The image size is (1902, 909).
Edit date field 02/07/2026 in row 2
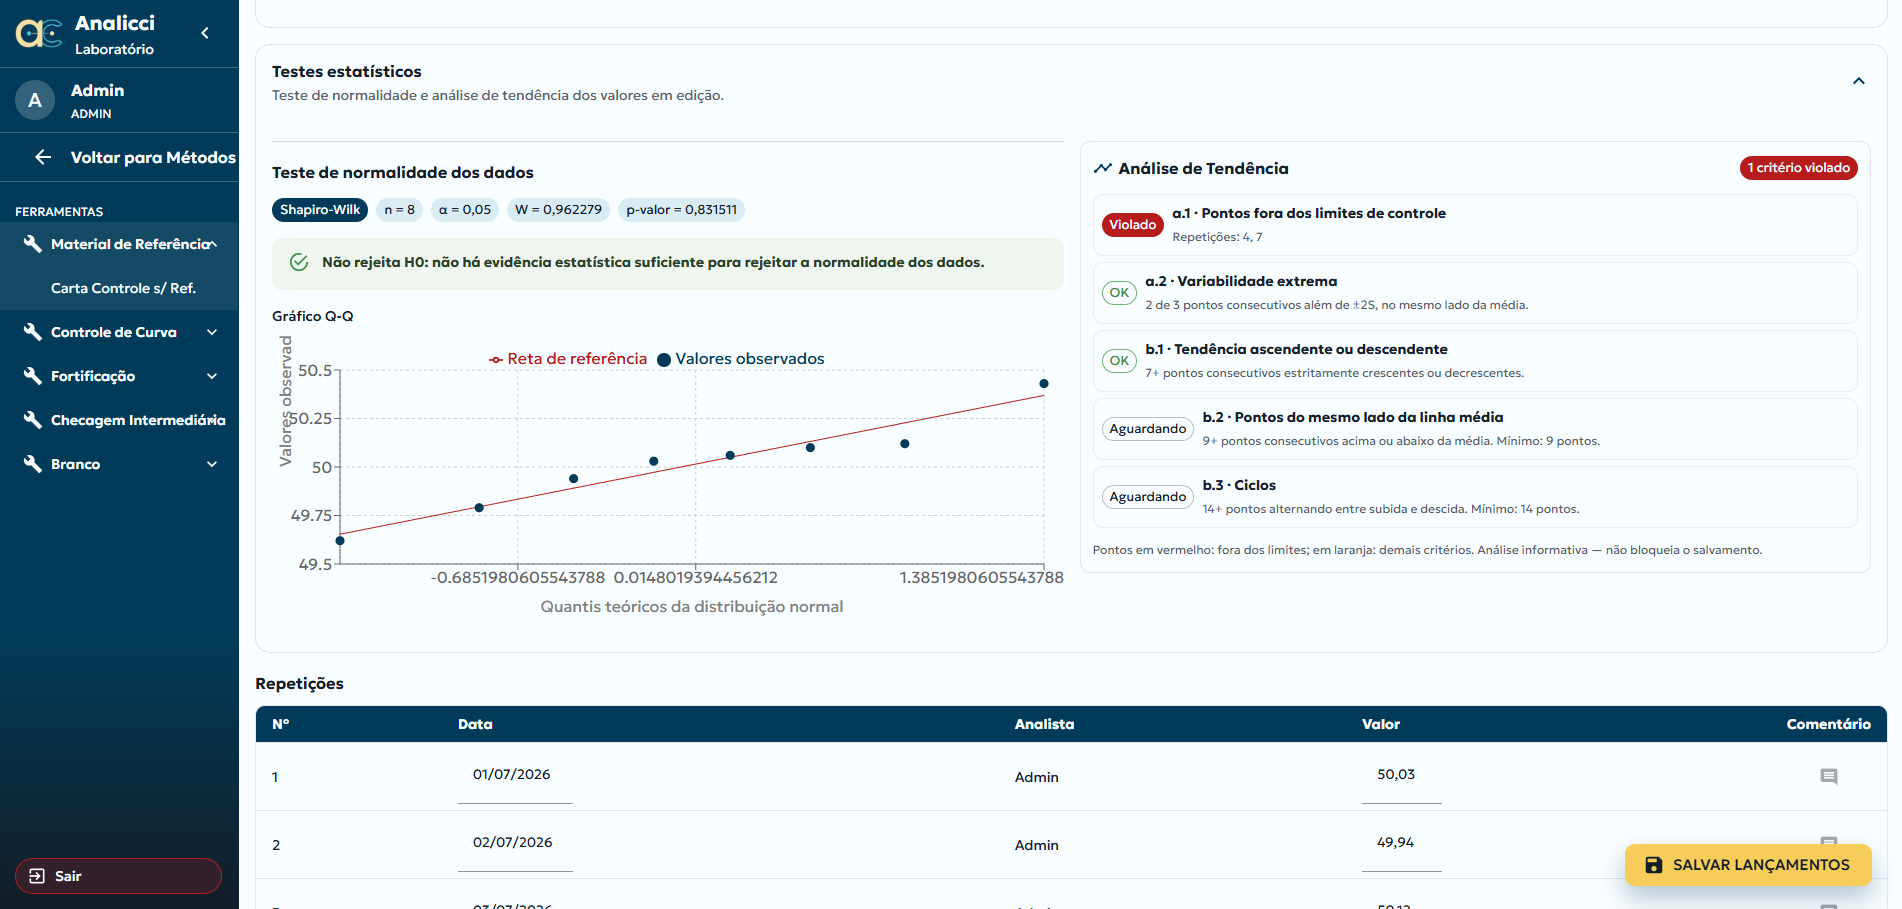tap(515, 843)
